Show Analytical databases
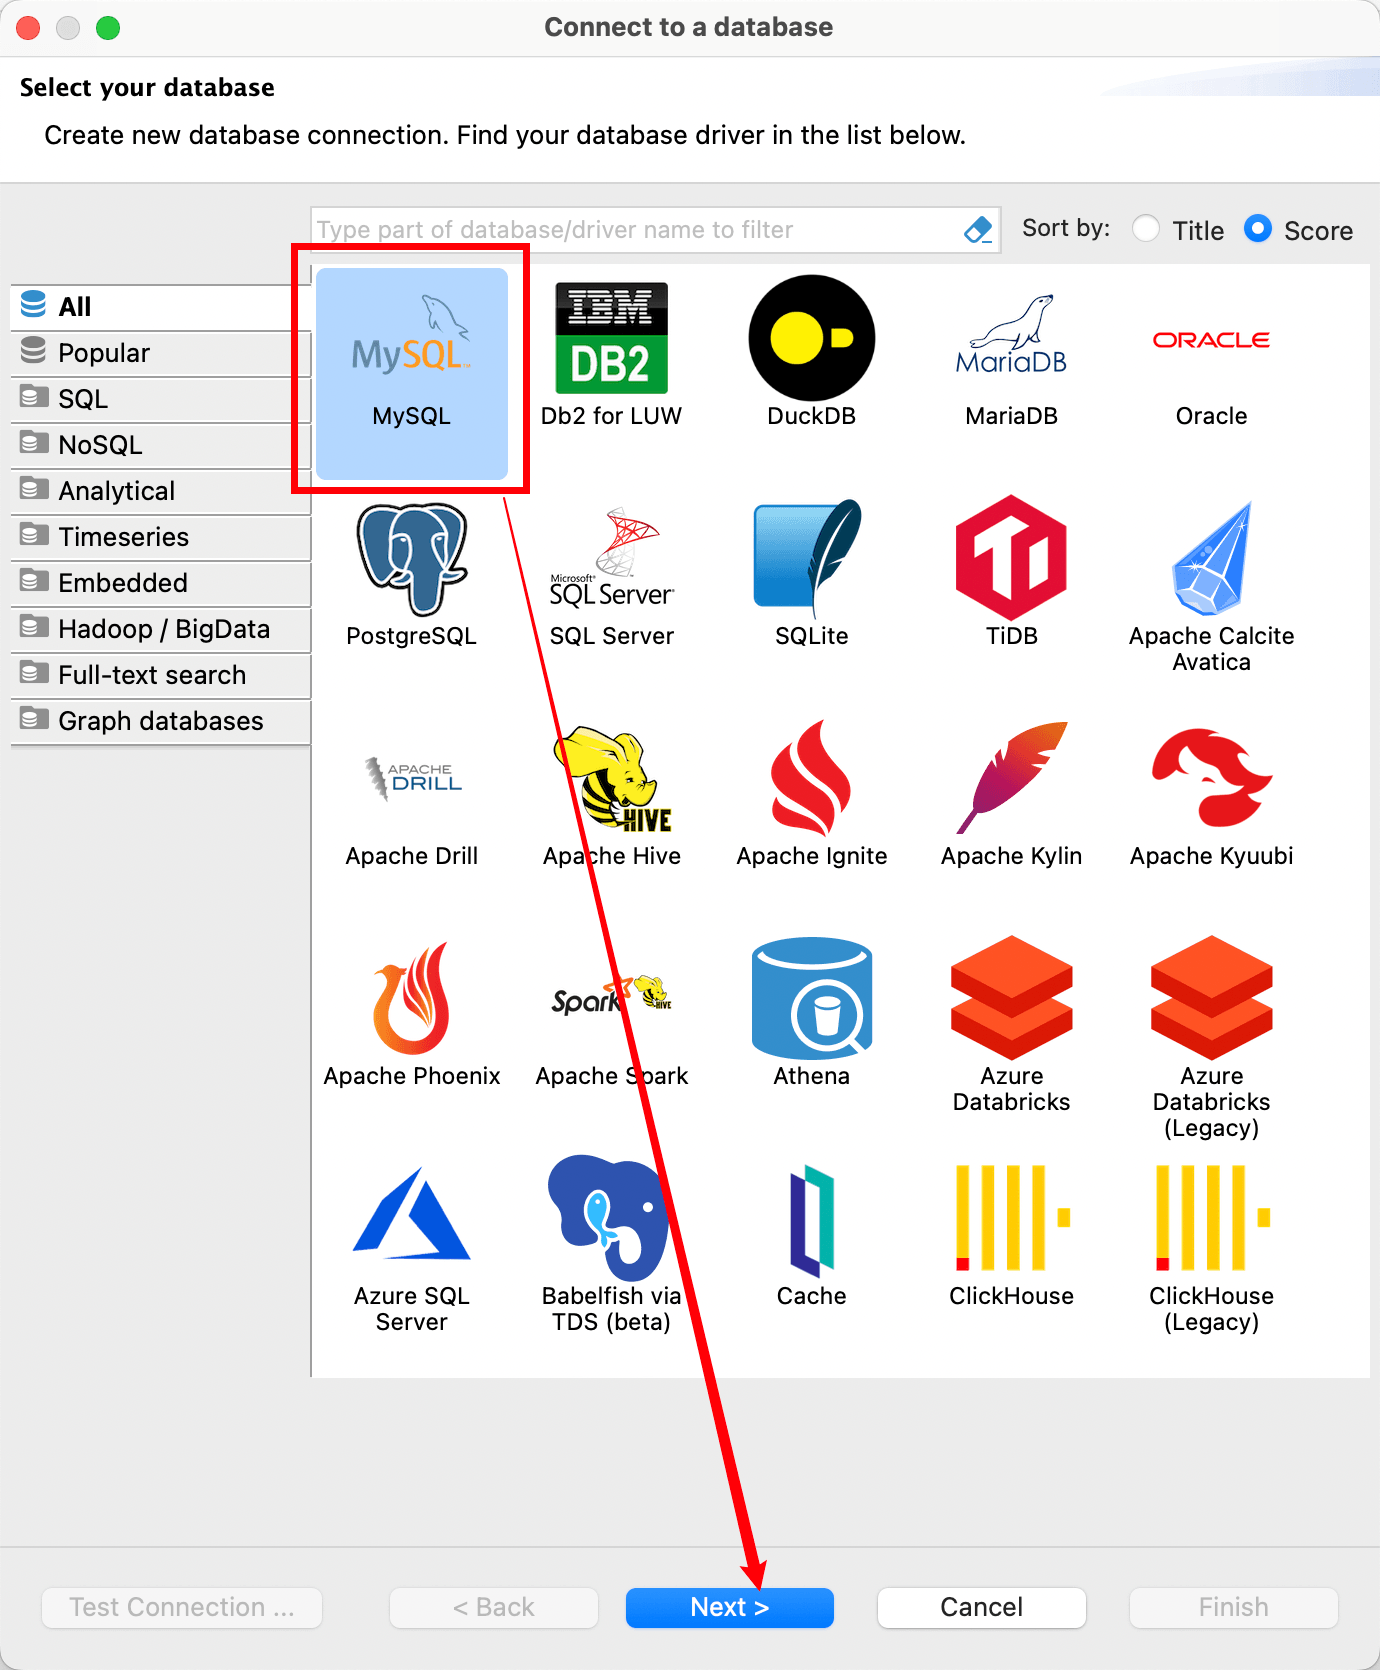This screenshot has height=1670, width=1380. (161, 491)
